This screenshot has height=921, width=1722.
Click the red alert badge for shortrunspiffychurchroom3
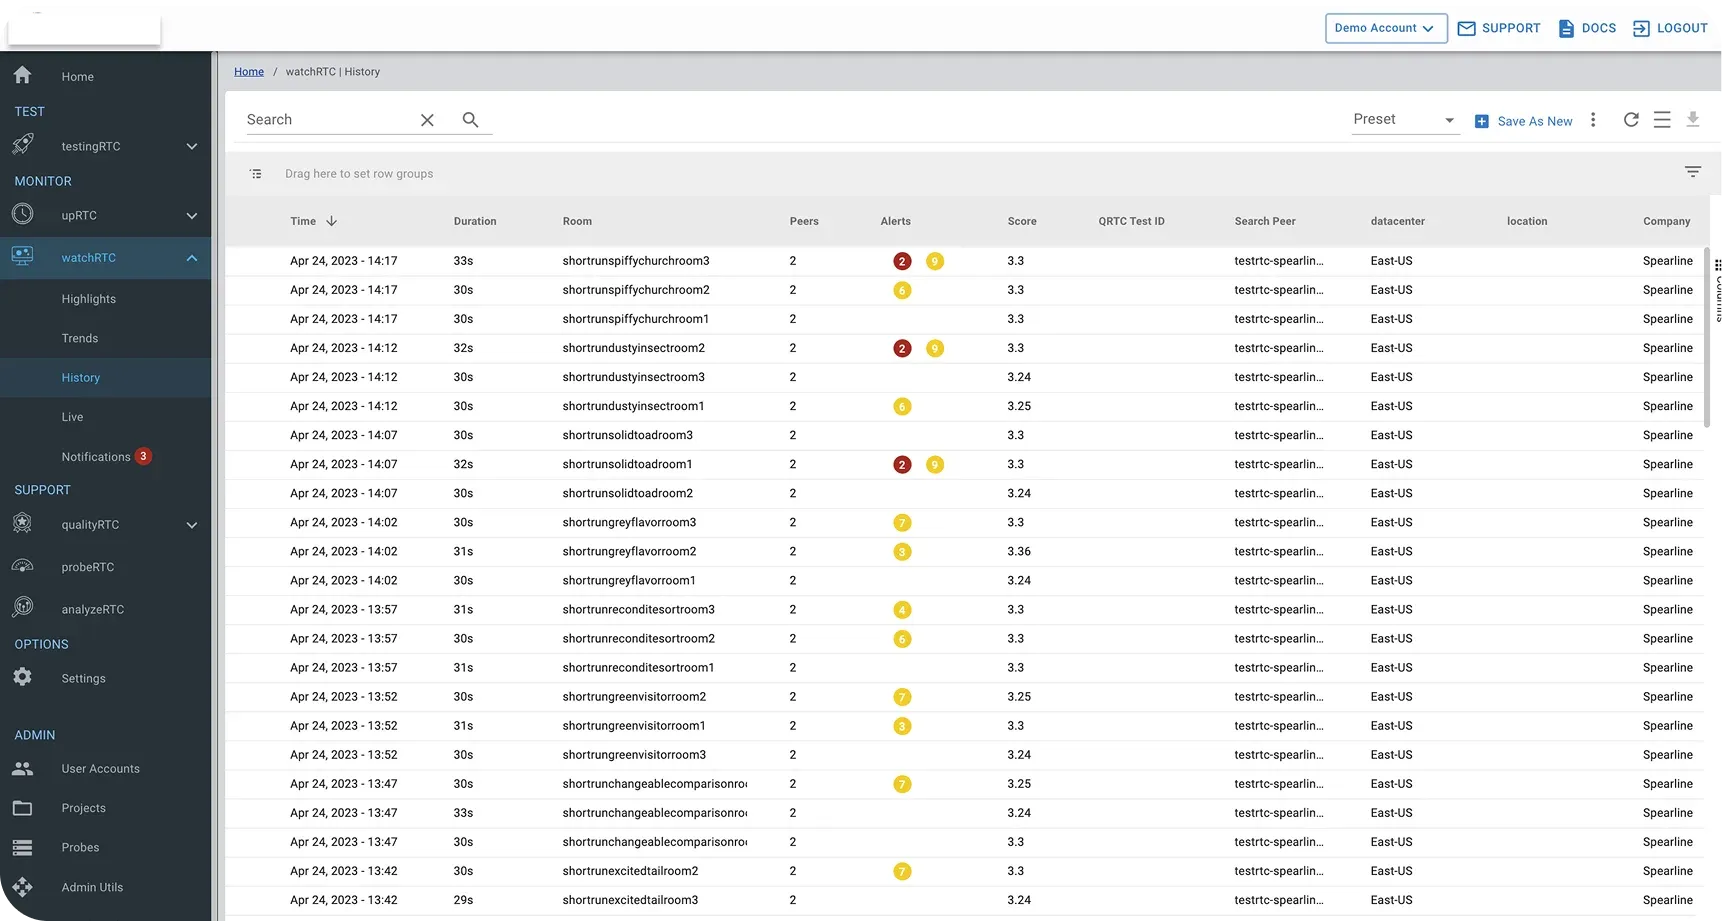[x=902, y=262]
